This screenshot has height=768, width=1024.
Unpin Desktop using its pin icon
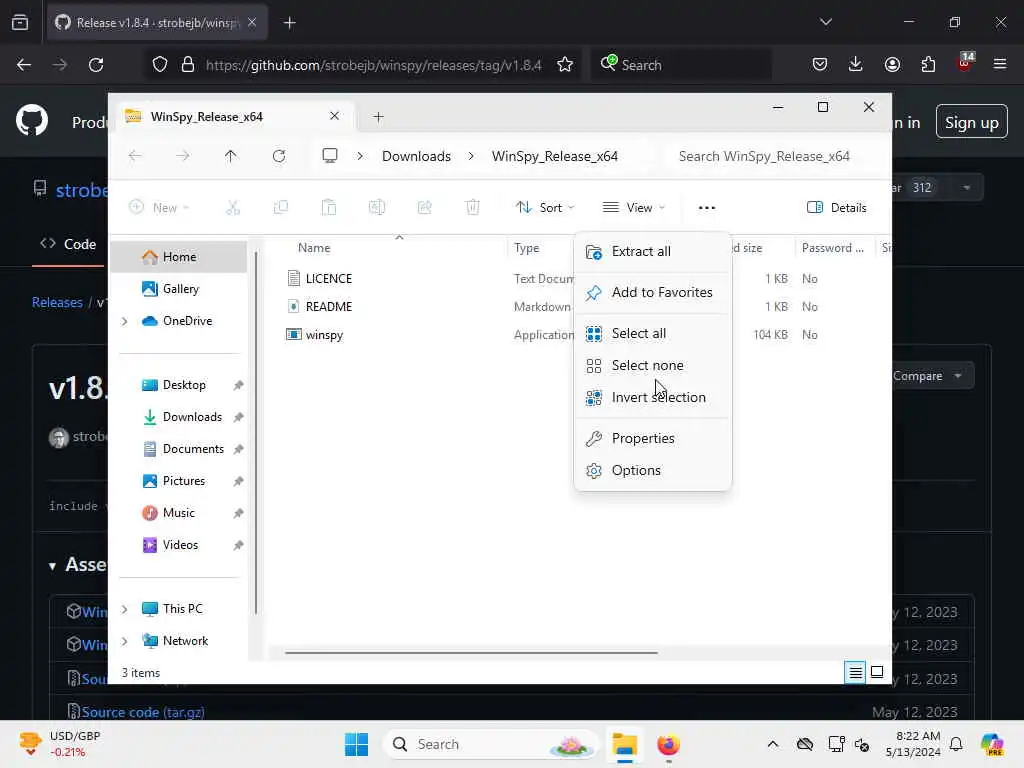click(238, 385)
